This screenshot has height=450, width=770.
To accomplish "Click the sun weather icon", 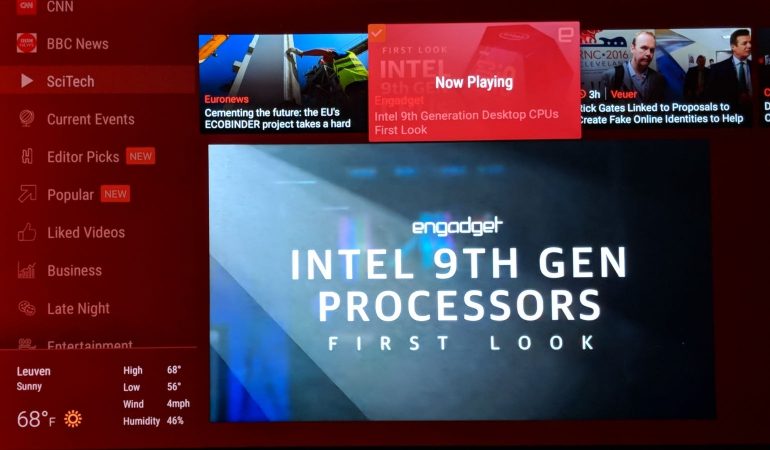I will coord(73,418).
